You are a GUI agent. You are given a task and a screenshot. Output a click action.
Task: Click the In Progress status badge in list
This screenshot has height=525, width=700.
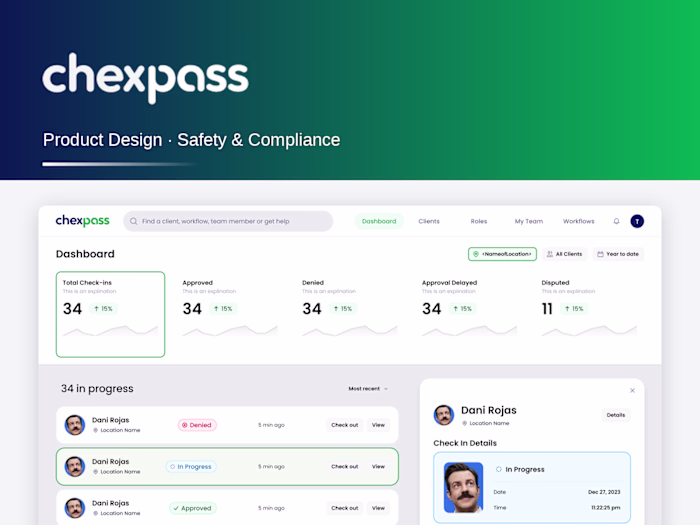[x=191, y=467]
